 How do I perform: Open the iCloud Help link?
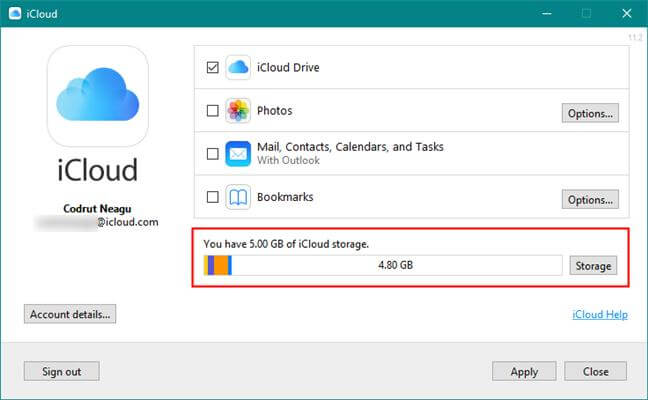click(599, 315)
